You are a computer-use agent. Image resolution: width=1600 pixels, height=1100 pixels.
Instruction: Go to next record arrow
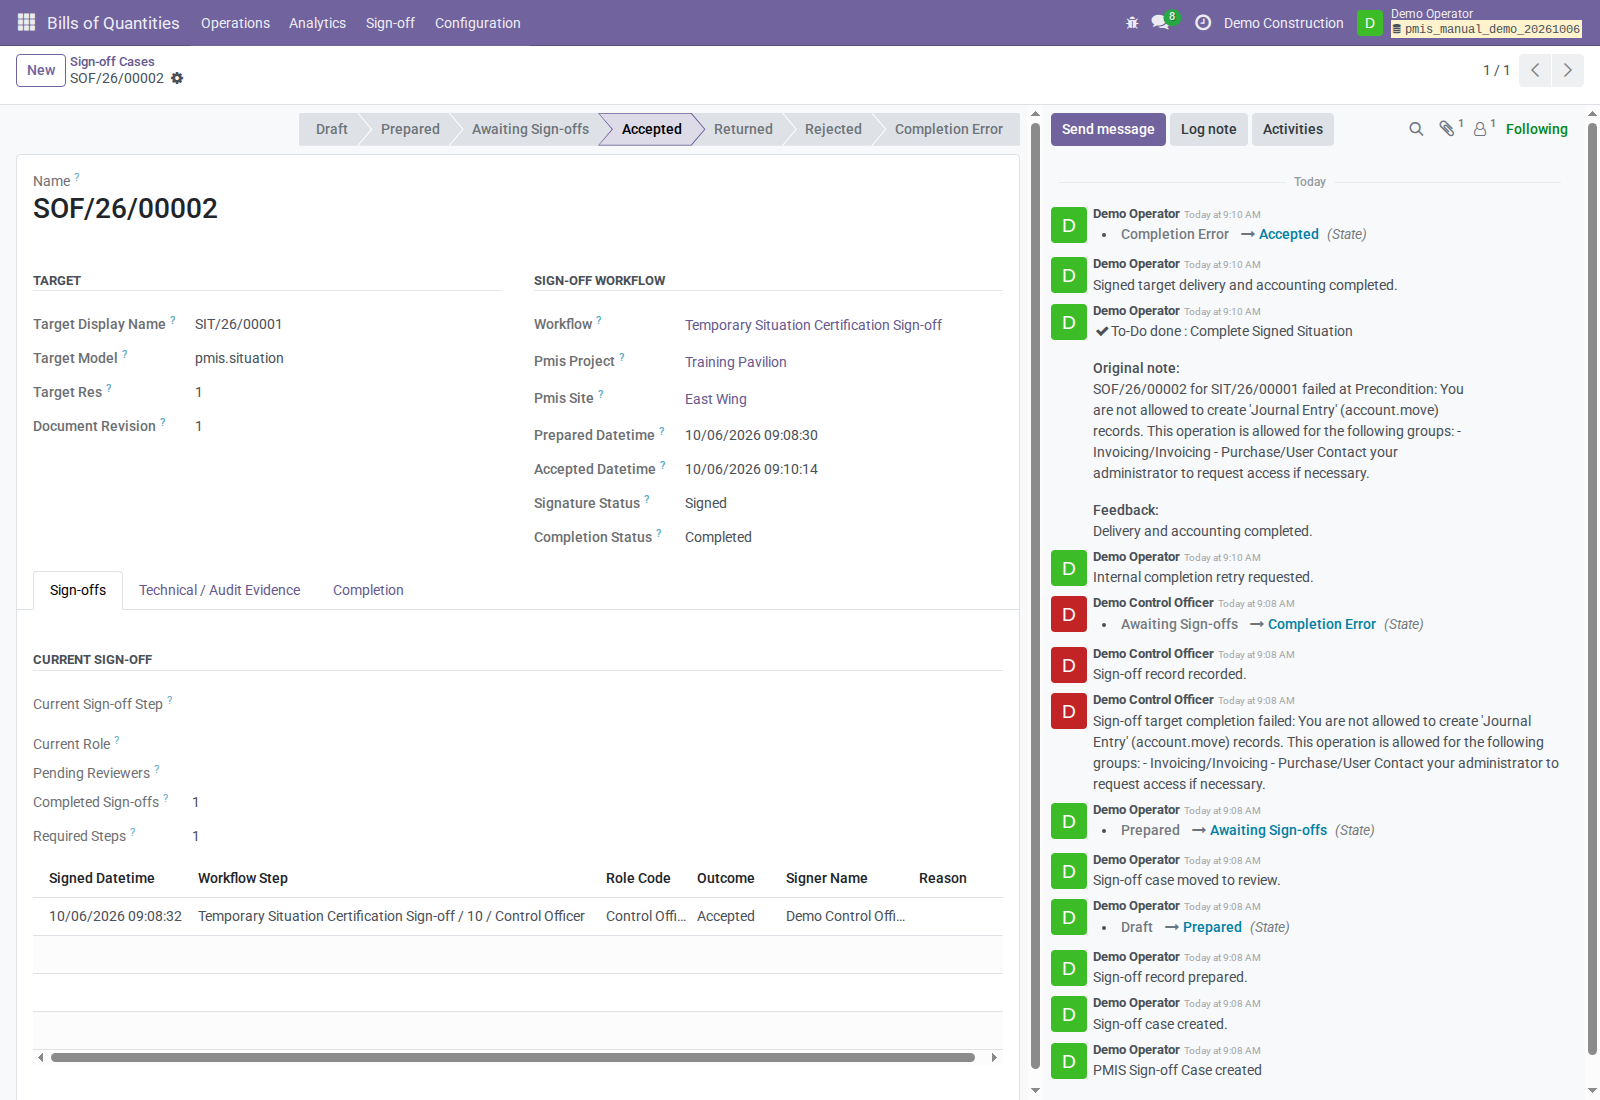[x=1567, y=70]
